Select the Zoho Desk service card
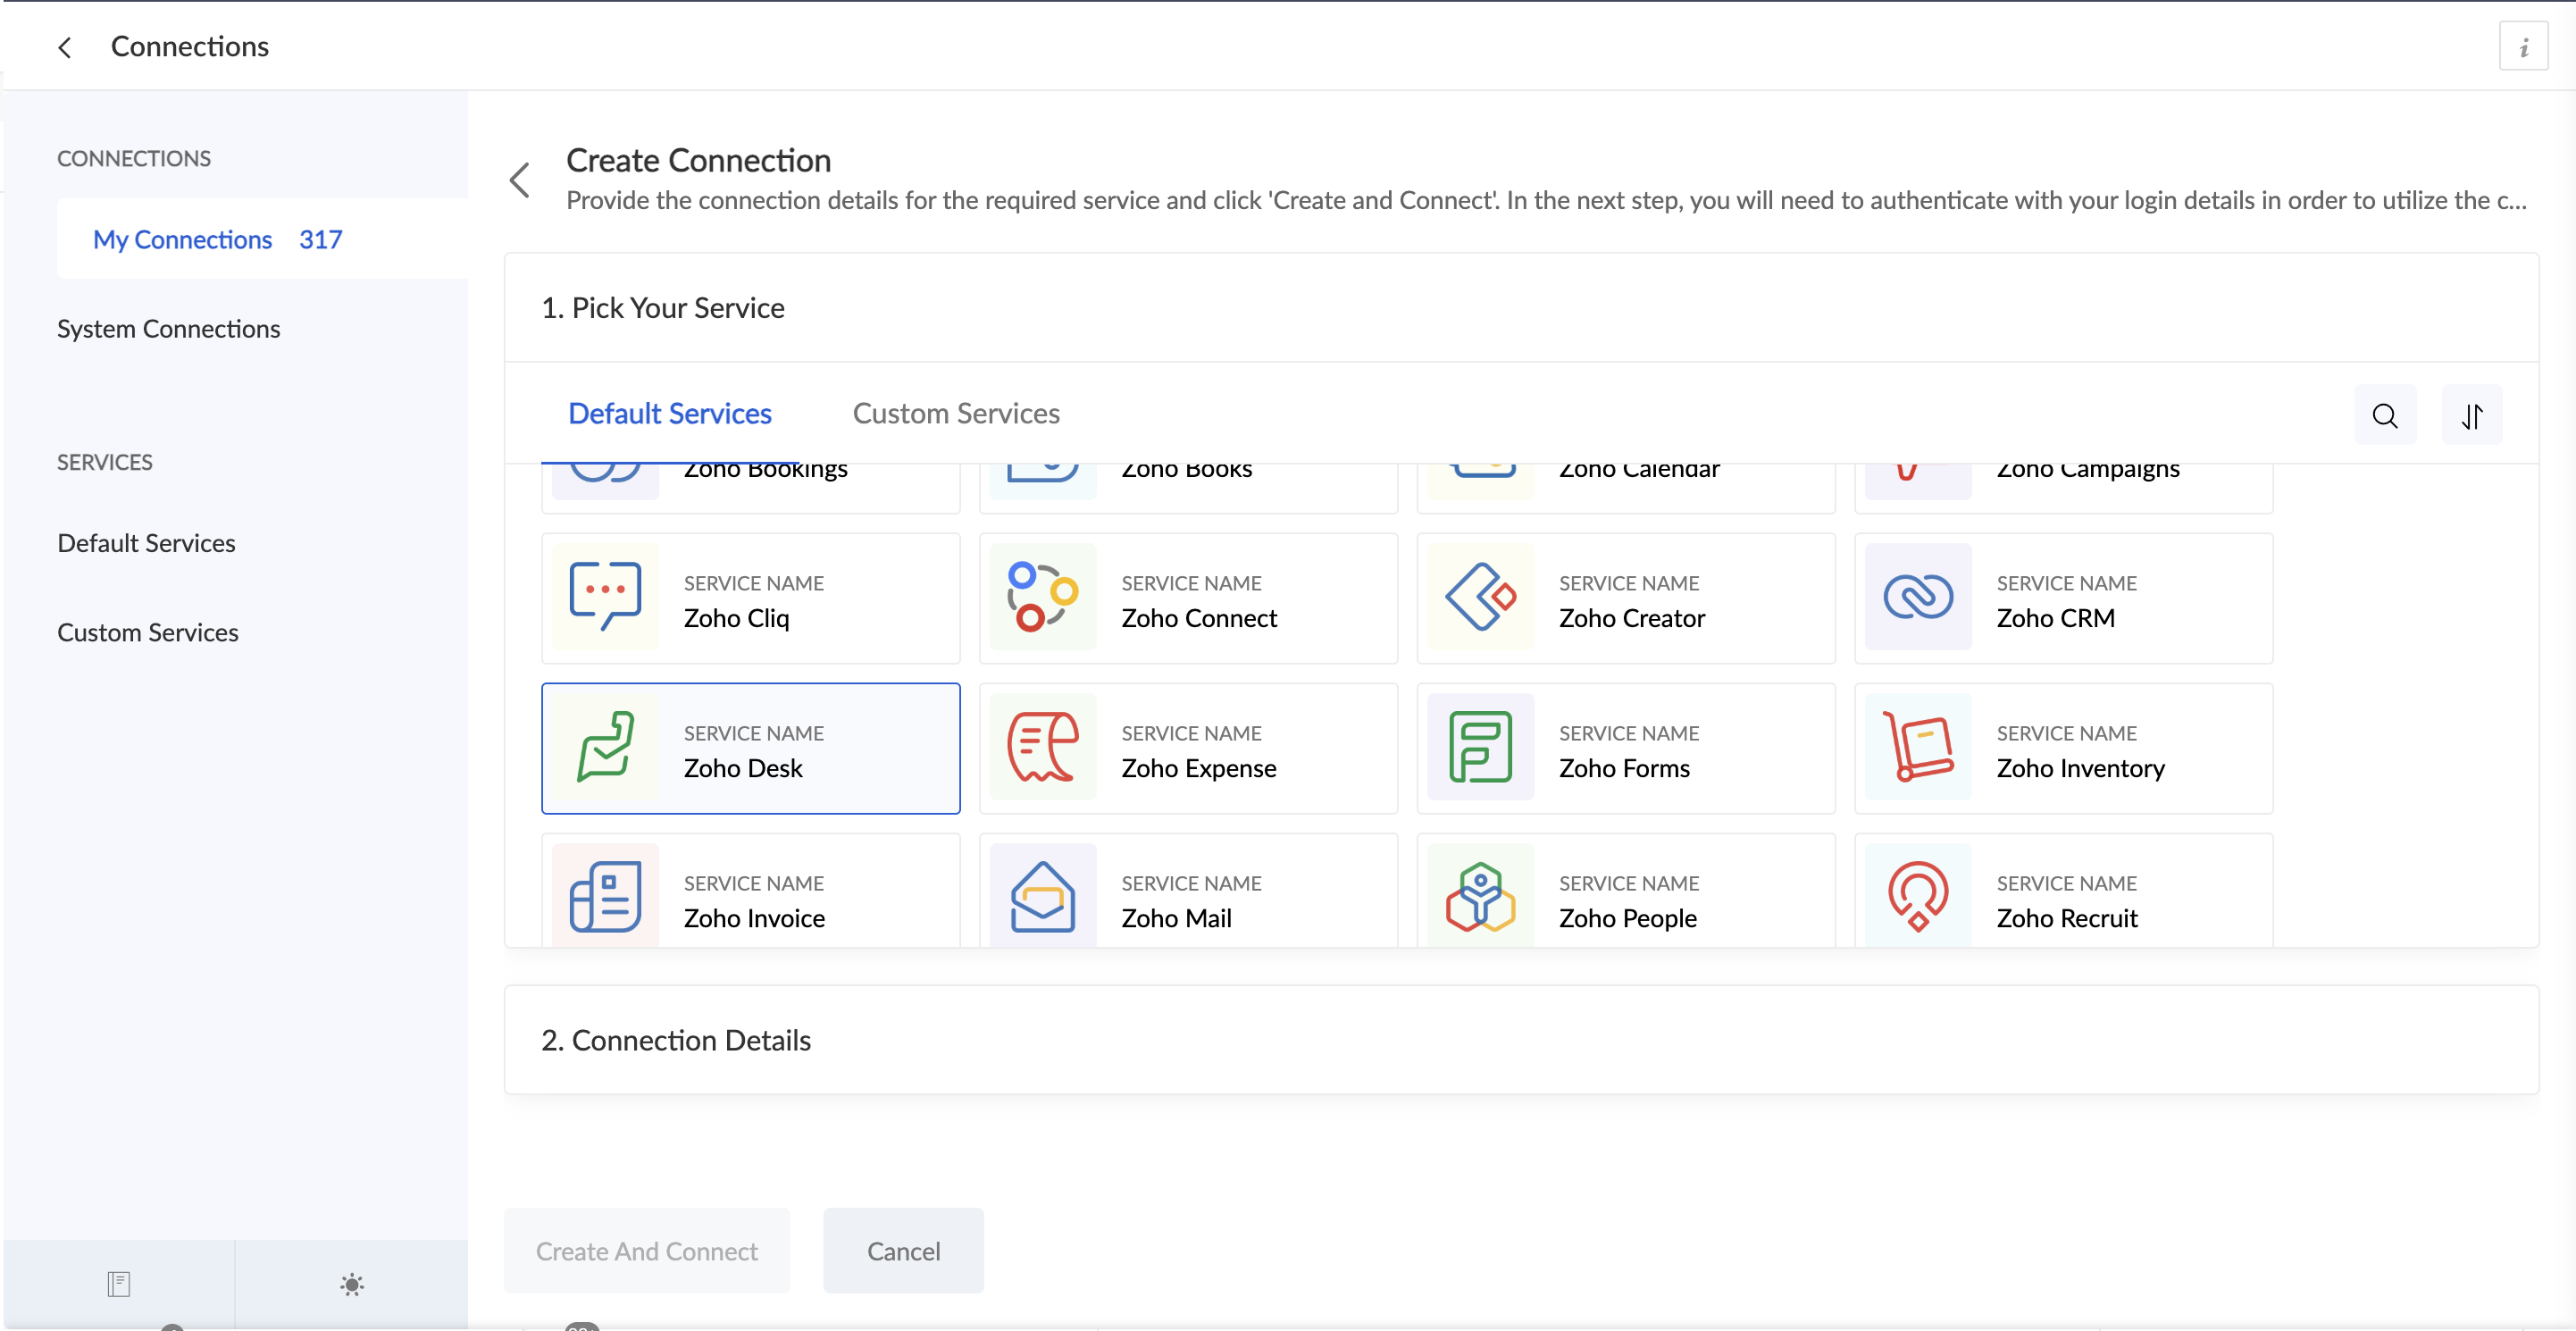The image size is (2576, 1331). pos(750,748)
